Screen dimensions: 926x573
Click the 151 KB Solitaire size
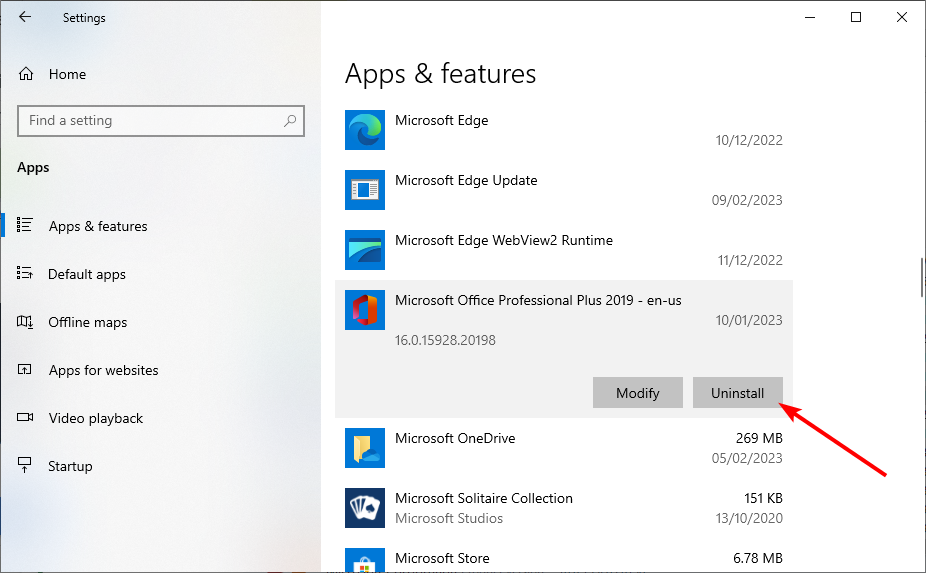pos(763,498)
